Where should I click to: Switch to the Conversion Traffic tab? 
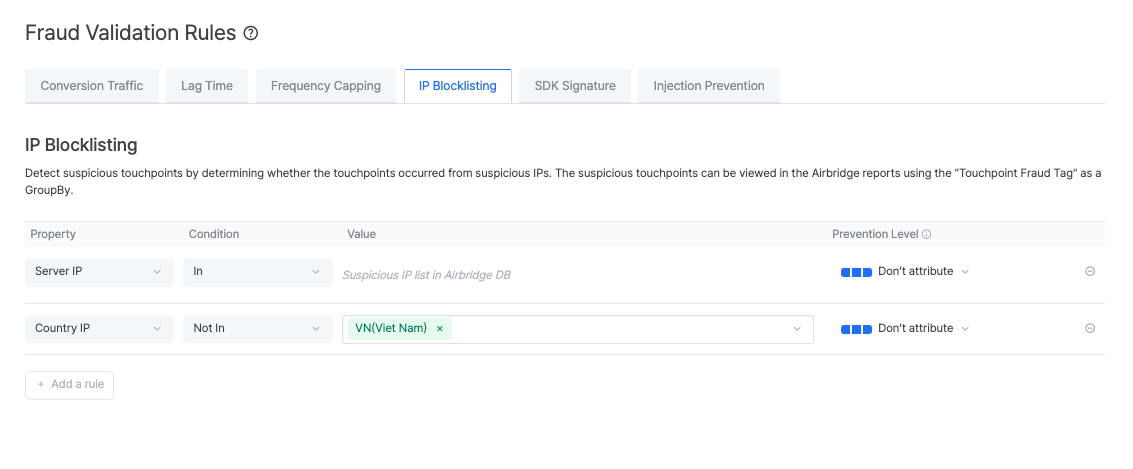pos(92,86)
